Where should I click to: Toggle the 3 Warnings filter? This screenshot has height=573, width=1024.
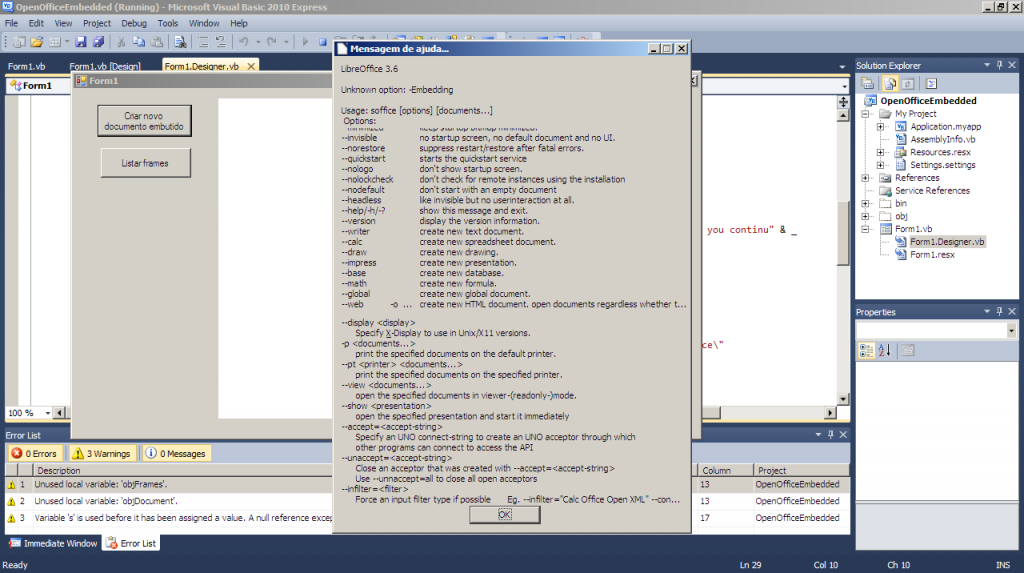[x=101, y=453]
